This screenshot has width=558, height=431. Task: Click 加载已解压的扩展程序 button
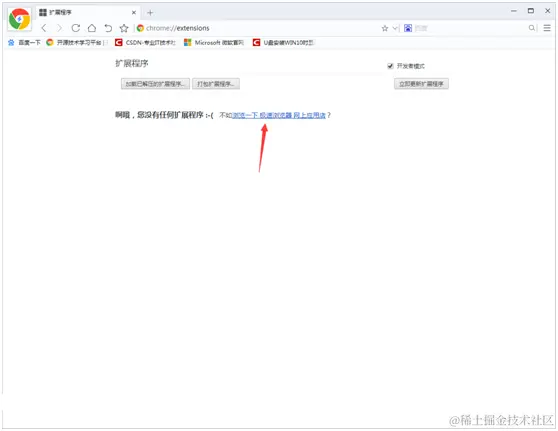pyautogui.click(x=155, y=84)
